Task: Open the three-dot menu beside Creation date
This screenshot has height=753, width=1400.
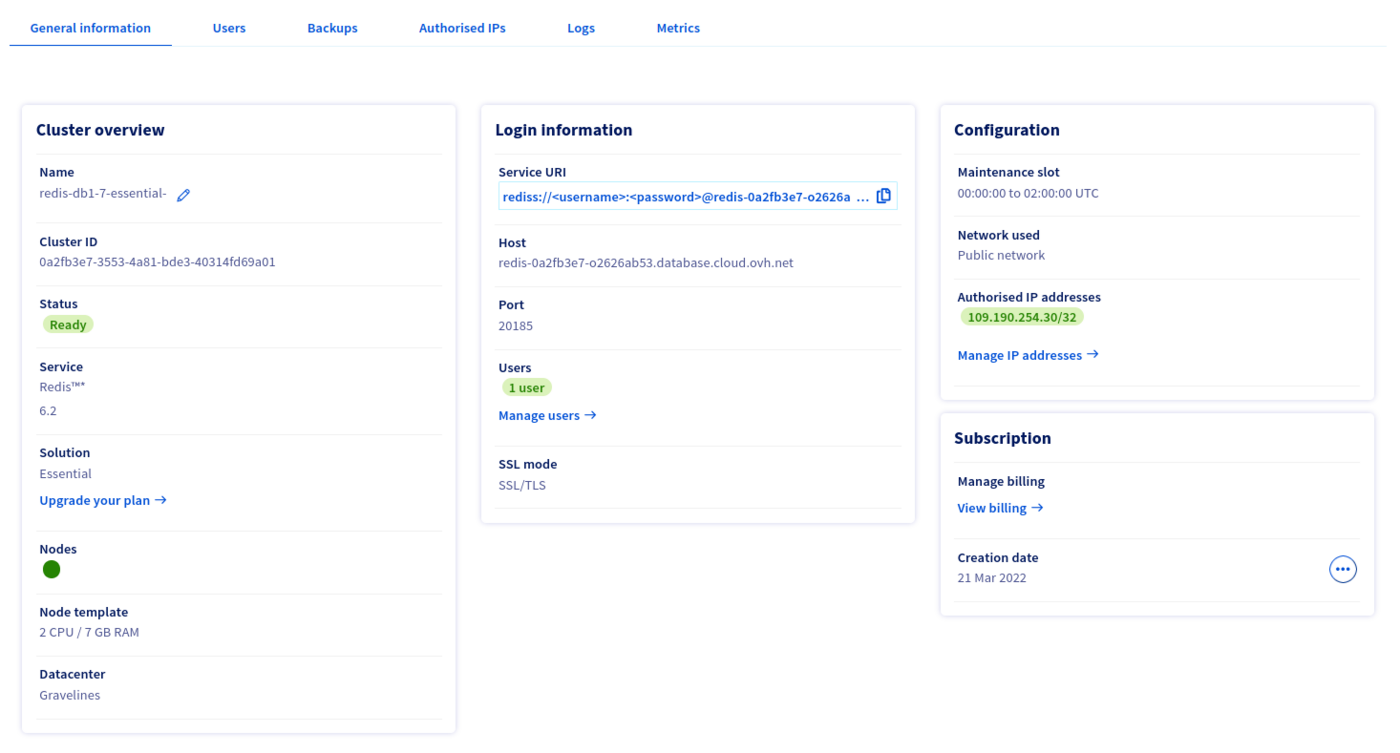Action: (1342, 569)
